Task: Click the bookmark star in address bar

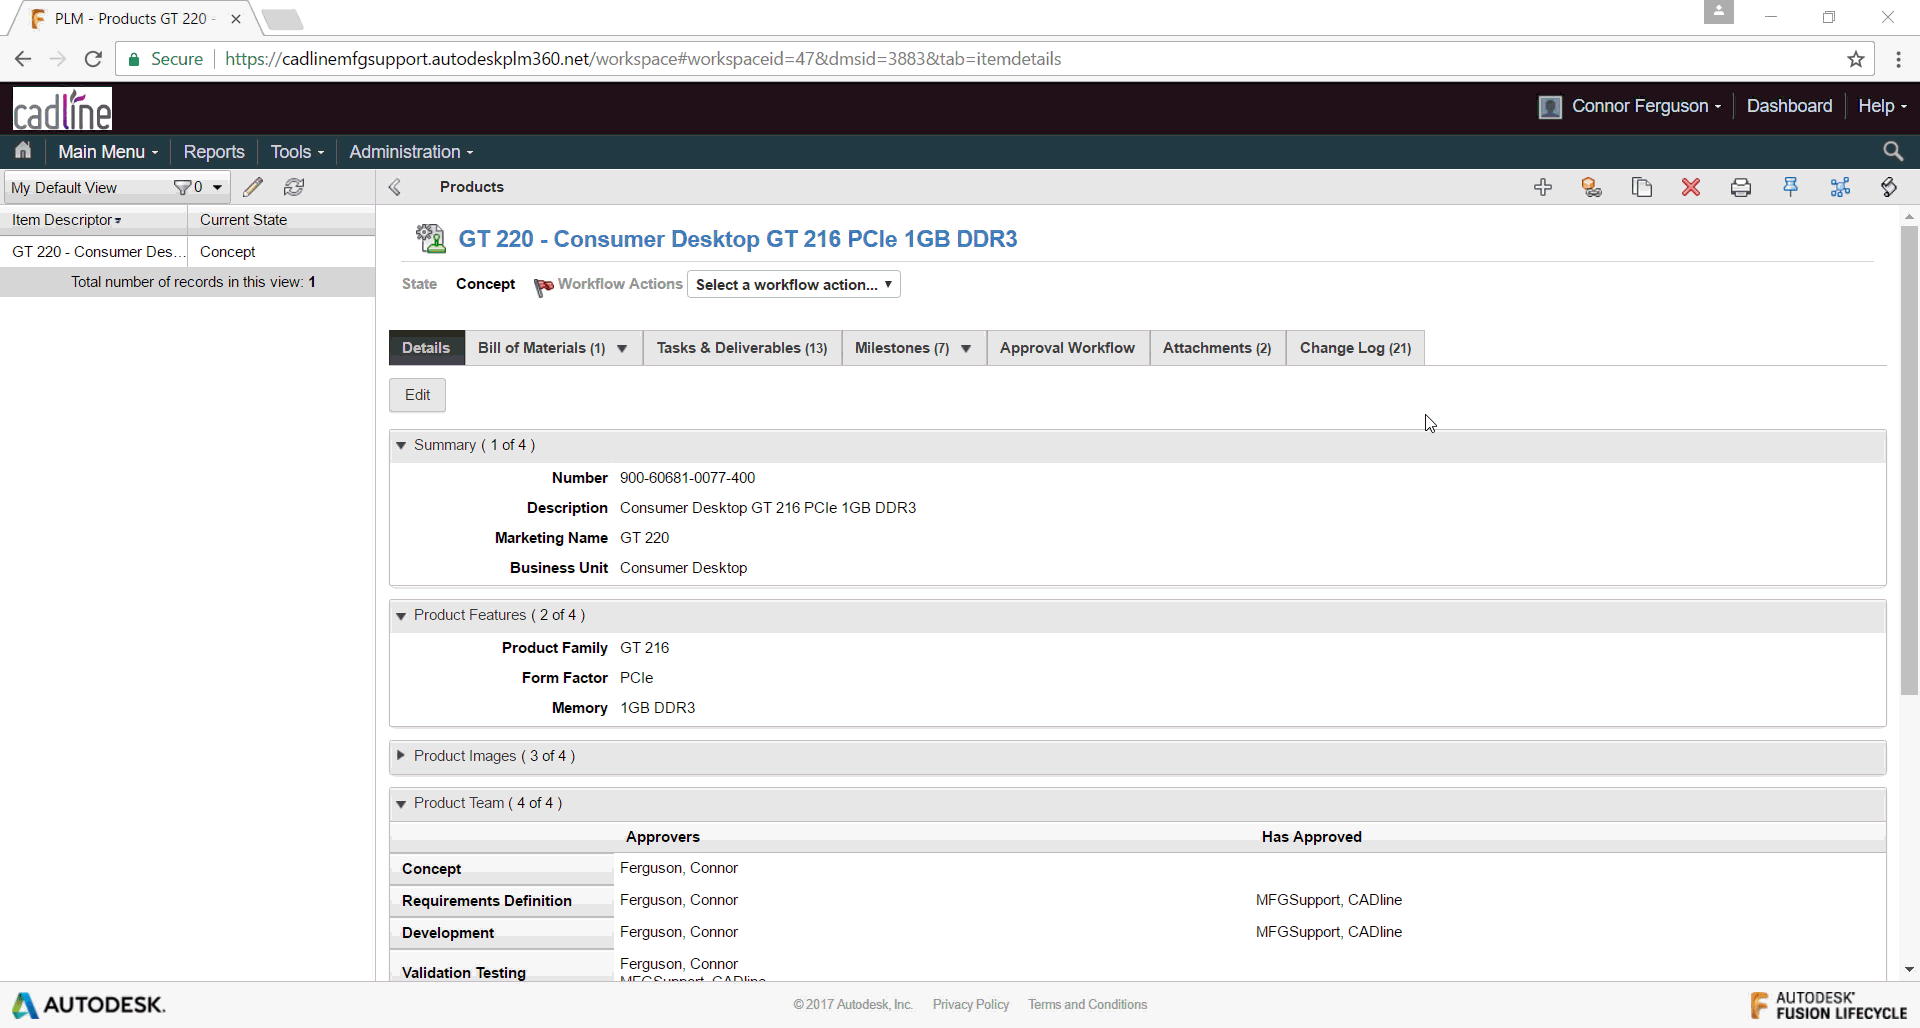Action: click(1856, 59)
